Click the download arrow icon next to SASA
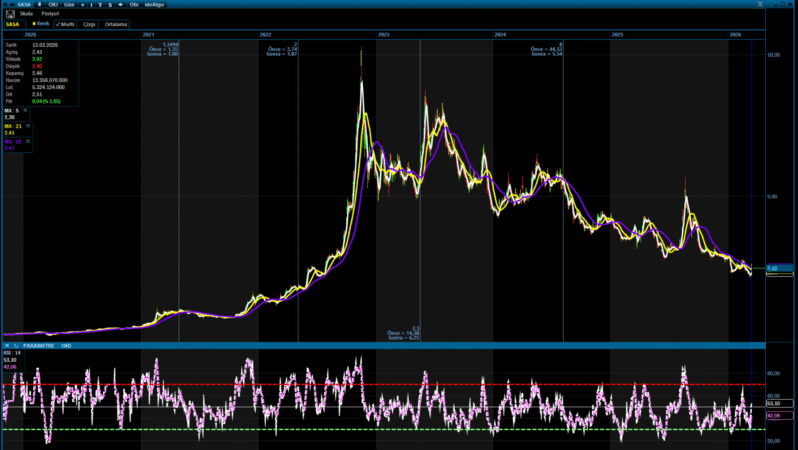The image size is (798, 450). pyautogui.click(x=40, y=4)
